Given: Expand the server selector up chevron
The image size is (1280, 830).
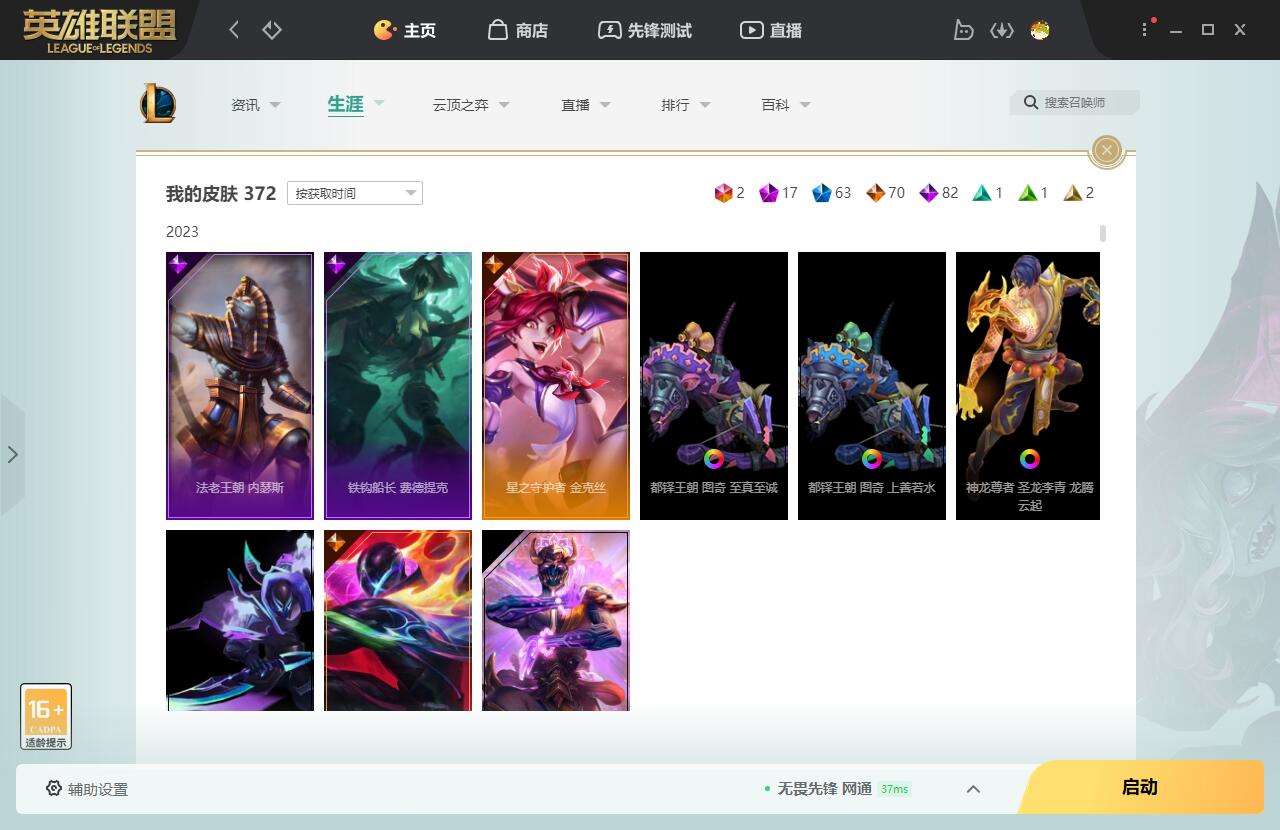Looking at the screenshot, I should click(973, 789).
